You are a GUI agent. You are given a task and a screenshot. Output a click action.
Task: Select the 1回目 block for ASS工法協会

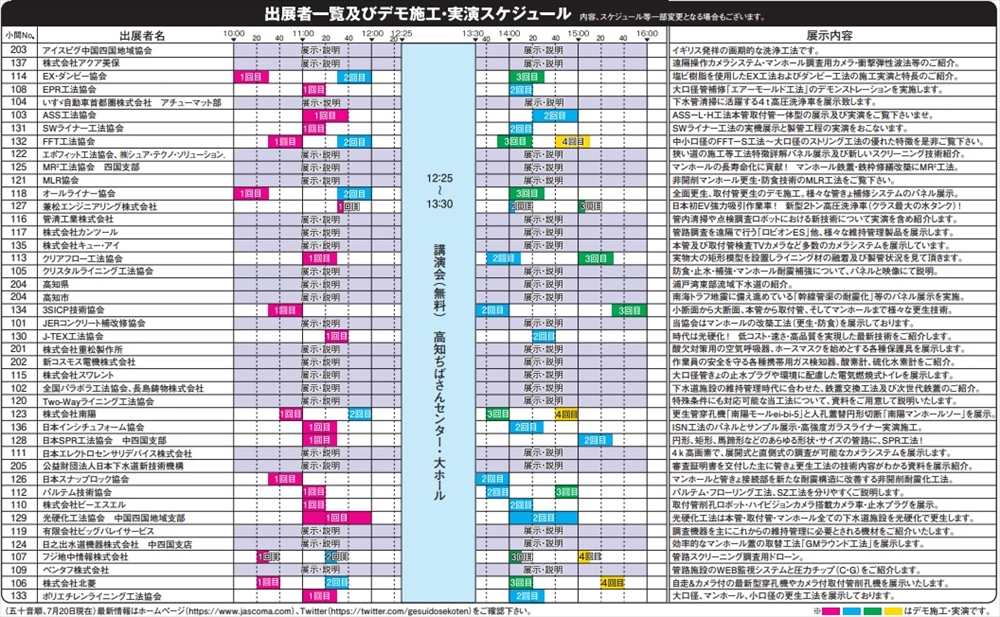(325, 115)
